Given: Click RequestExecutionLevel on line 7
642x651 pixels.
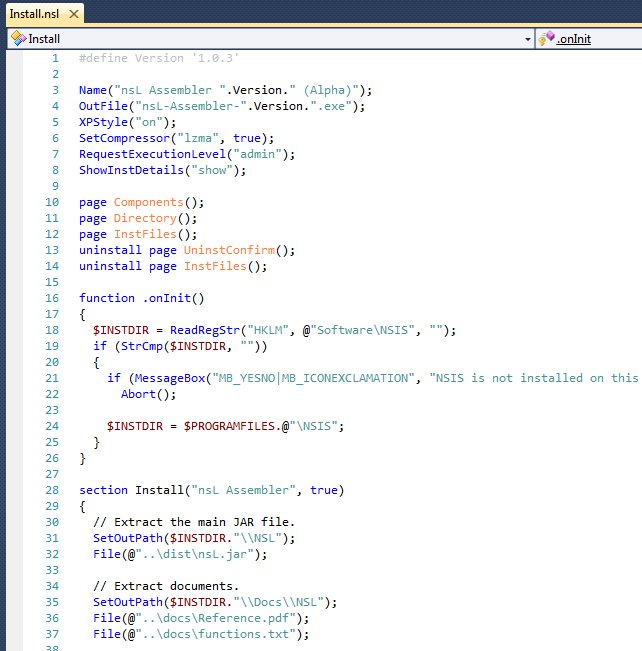Looking at the screenshot, I should (x=152, y=154).
